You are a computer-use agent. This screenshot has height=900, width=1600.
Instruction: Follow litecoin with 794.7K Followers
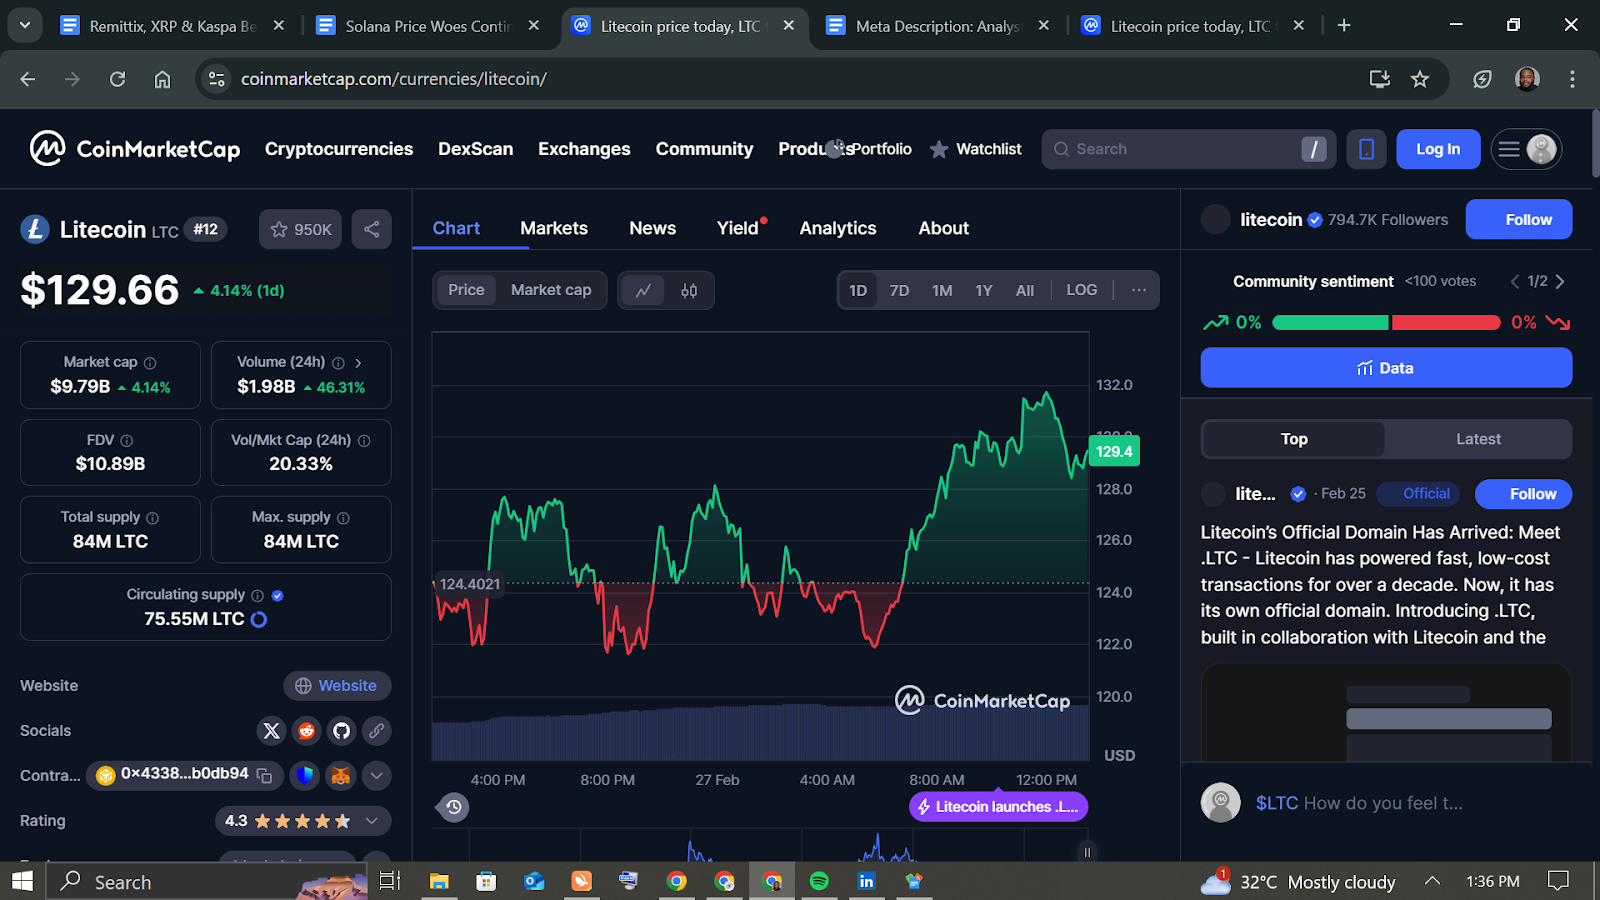tap(1519, 220)
